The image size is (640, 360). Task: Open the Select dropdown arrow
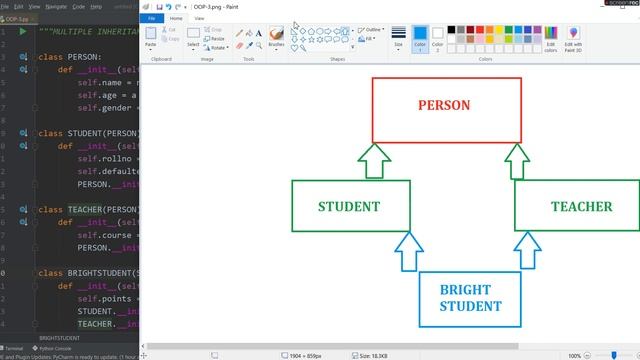193,50
